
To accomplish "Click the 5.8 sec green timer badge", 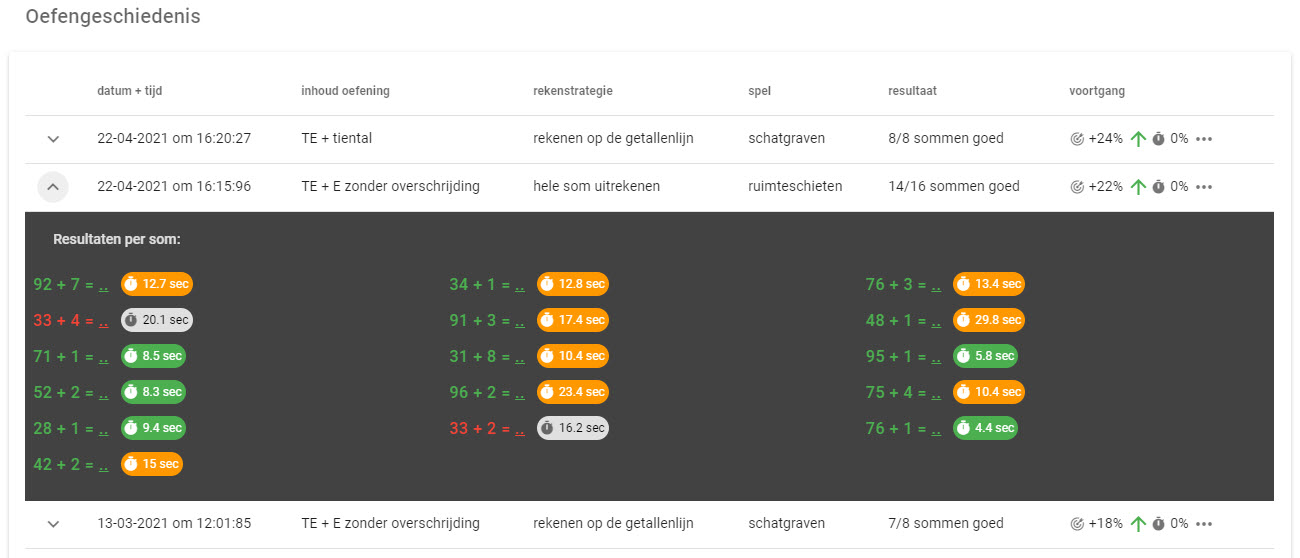I will pos(985,356).
